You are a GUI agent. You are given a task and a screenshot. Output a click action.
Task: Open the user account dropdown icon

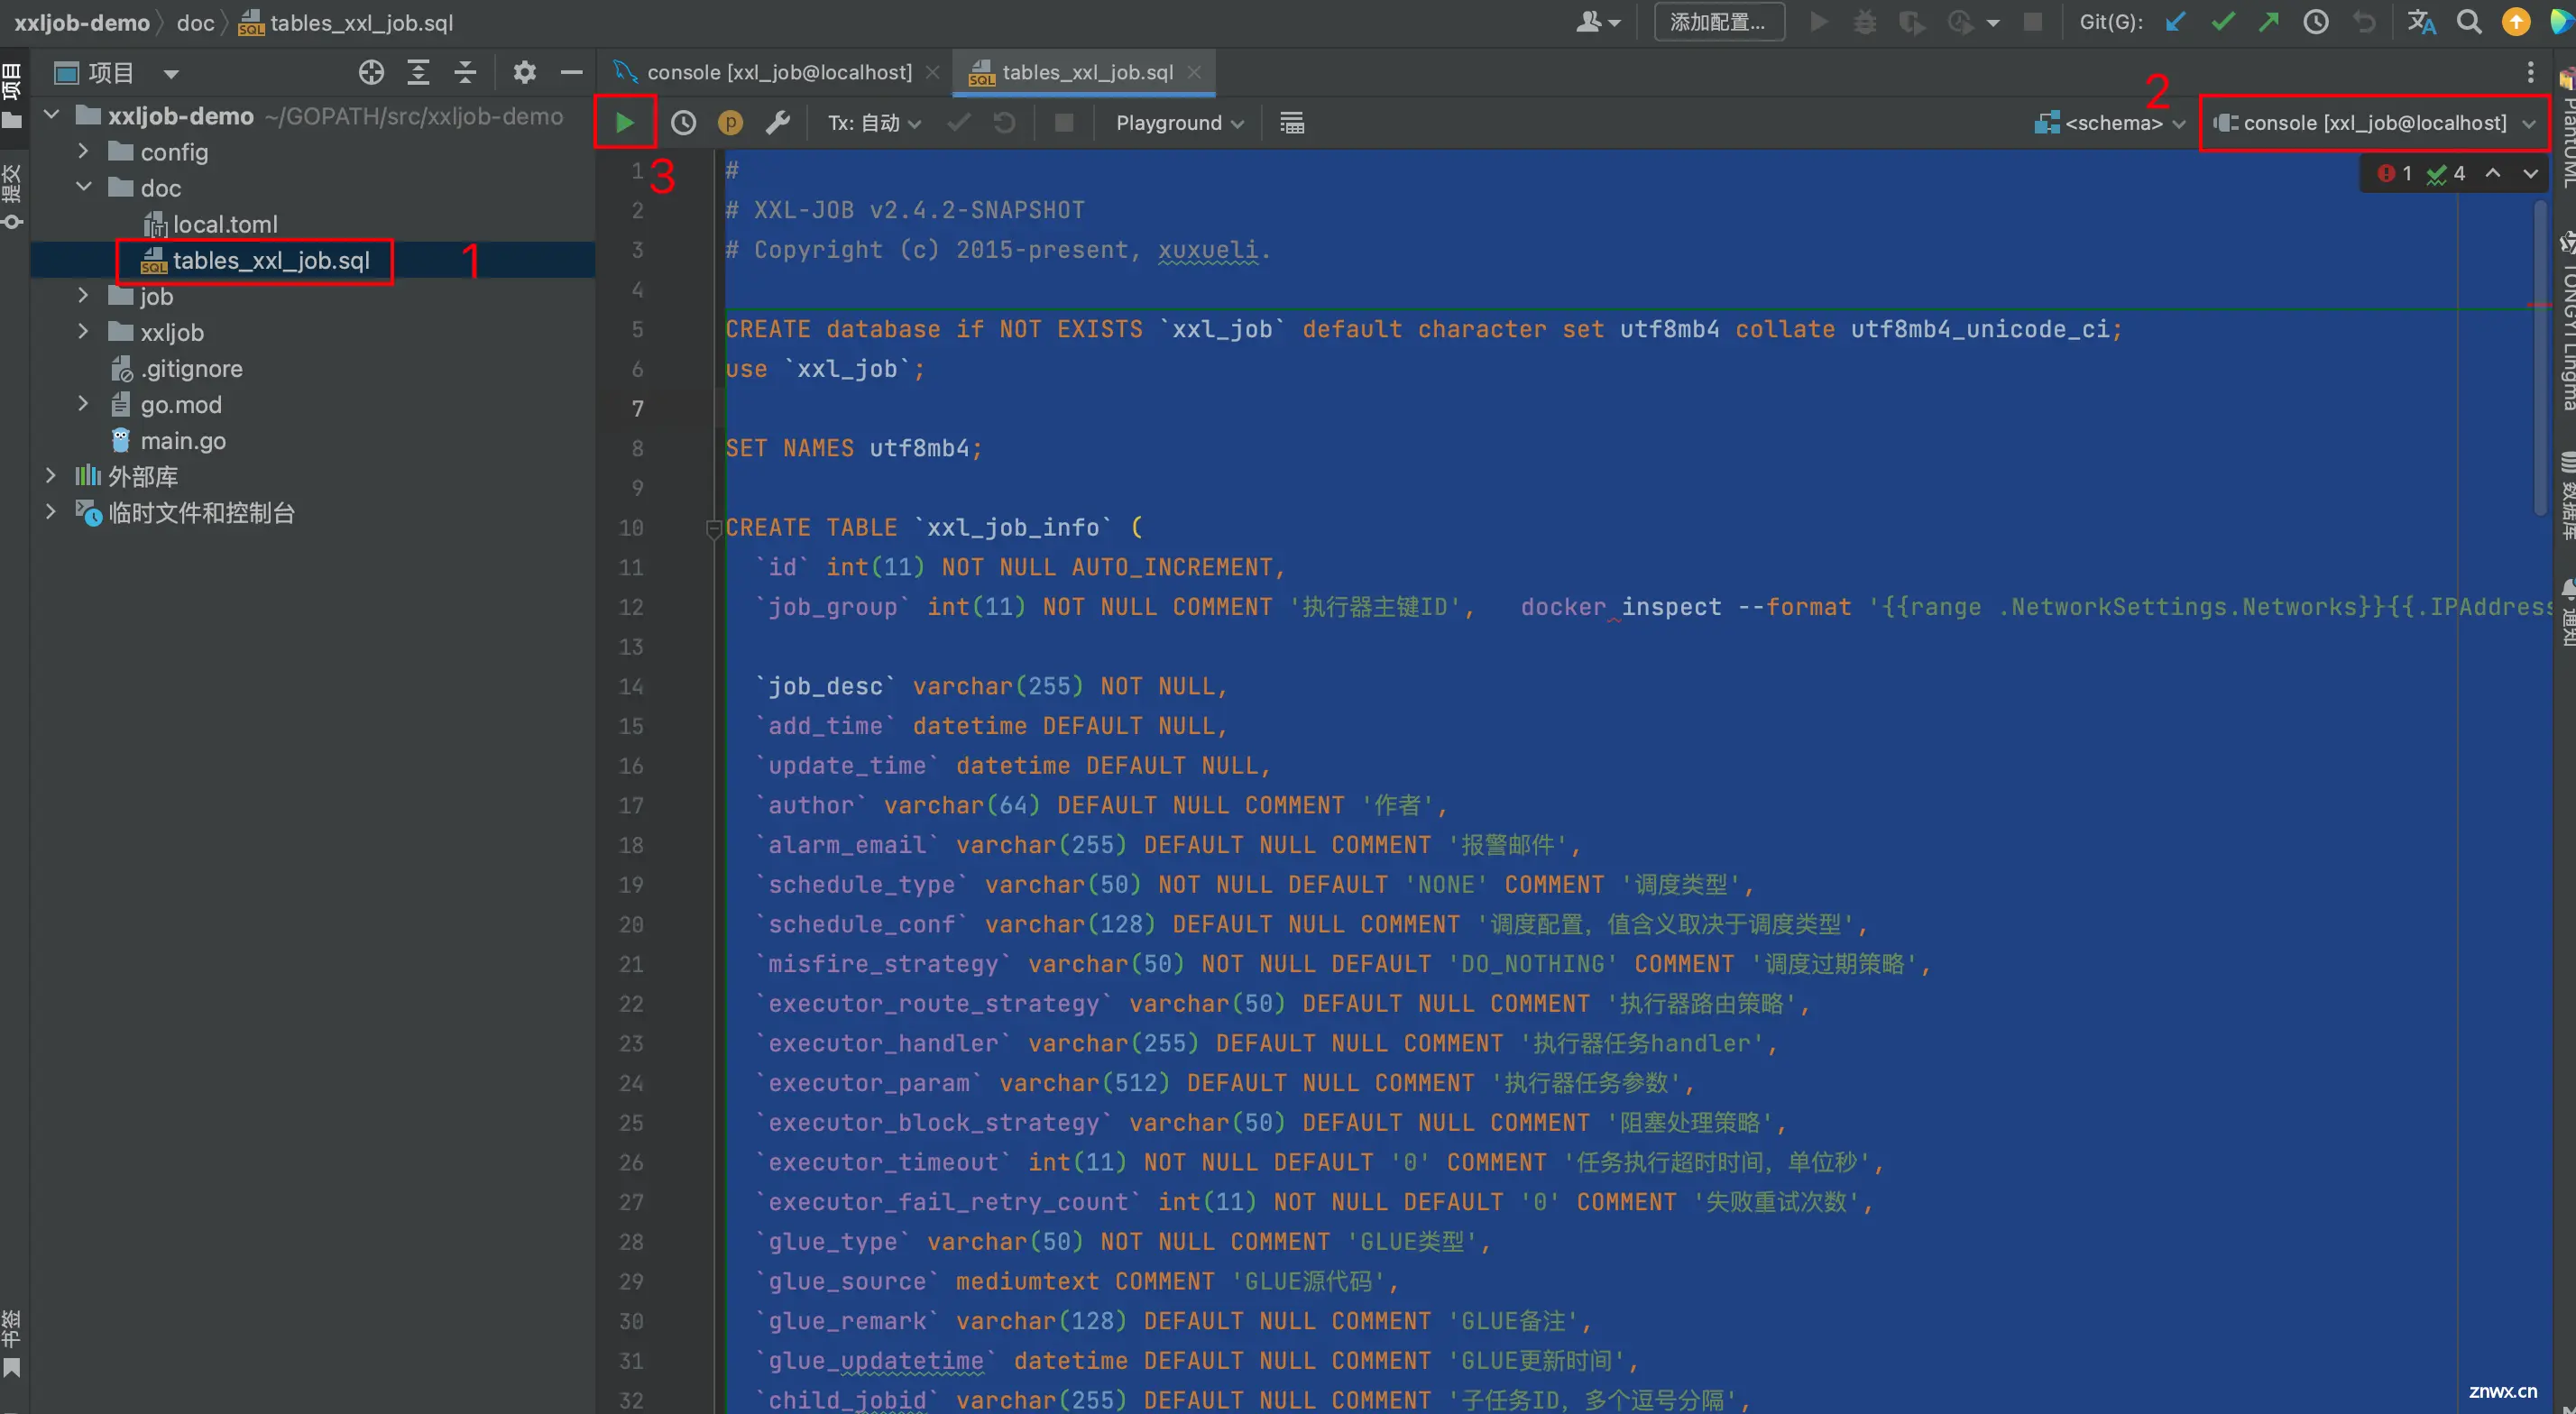tap(1598, 22)
